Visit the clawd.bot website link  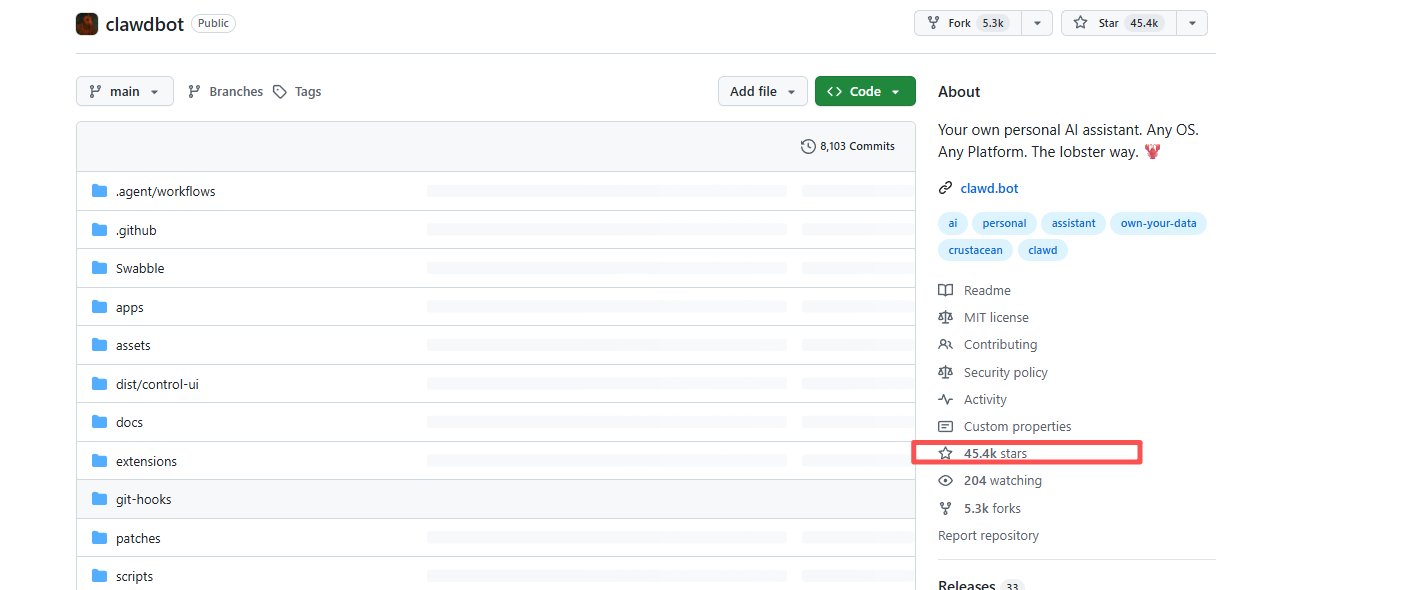[989, 188]
